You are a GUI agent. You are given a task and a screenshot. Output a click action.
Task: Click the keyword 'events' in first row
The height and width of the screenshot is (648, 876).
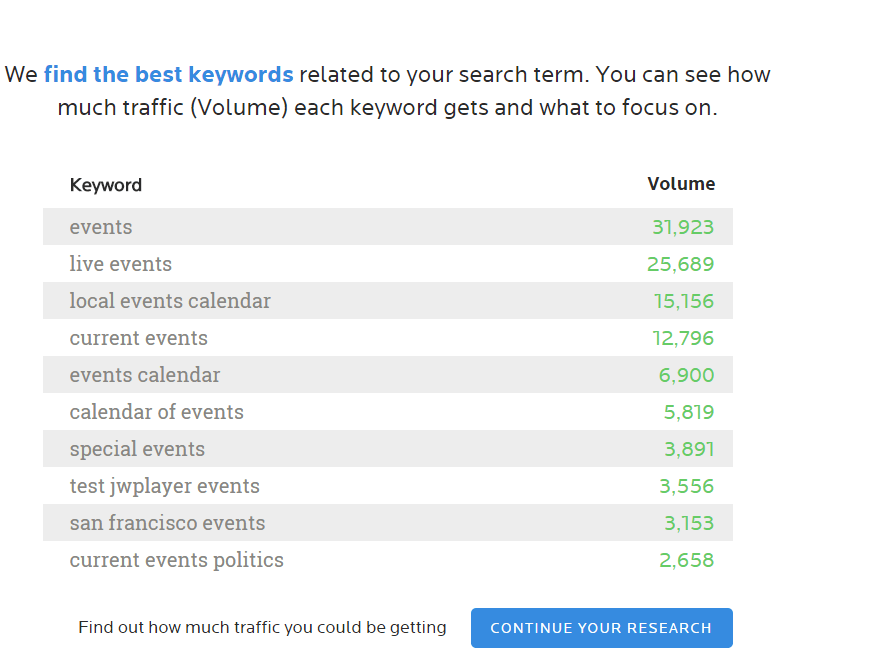pyautogui.click(x=101, y=227)
